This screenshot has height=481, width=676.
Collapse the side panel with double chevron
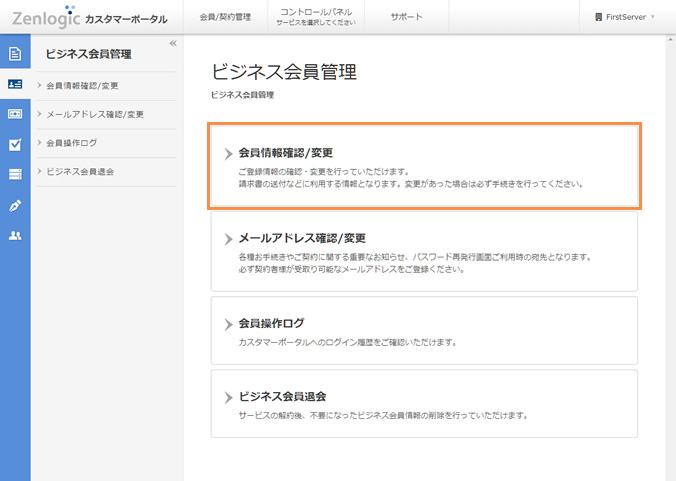click(x=173, y=44)
